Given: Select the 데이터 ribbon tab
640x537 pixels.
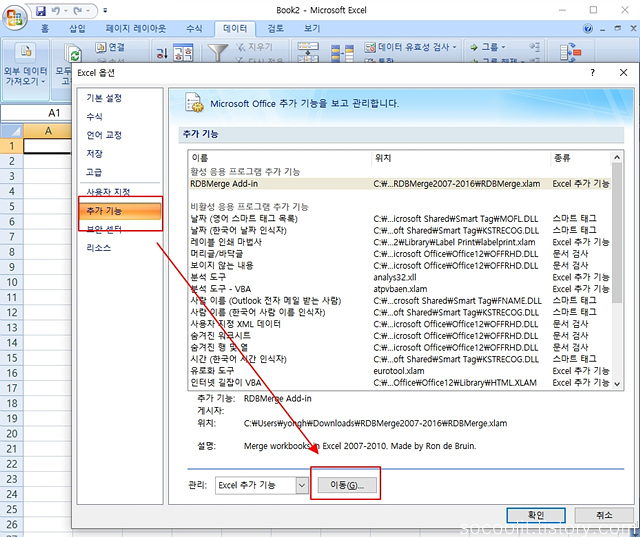Looking at the screenshot, I should click(x=235, y=29).
